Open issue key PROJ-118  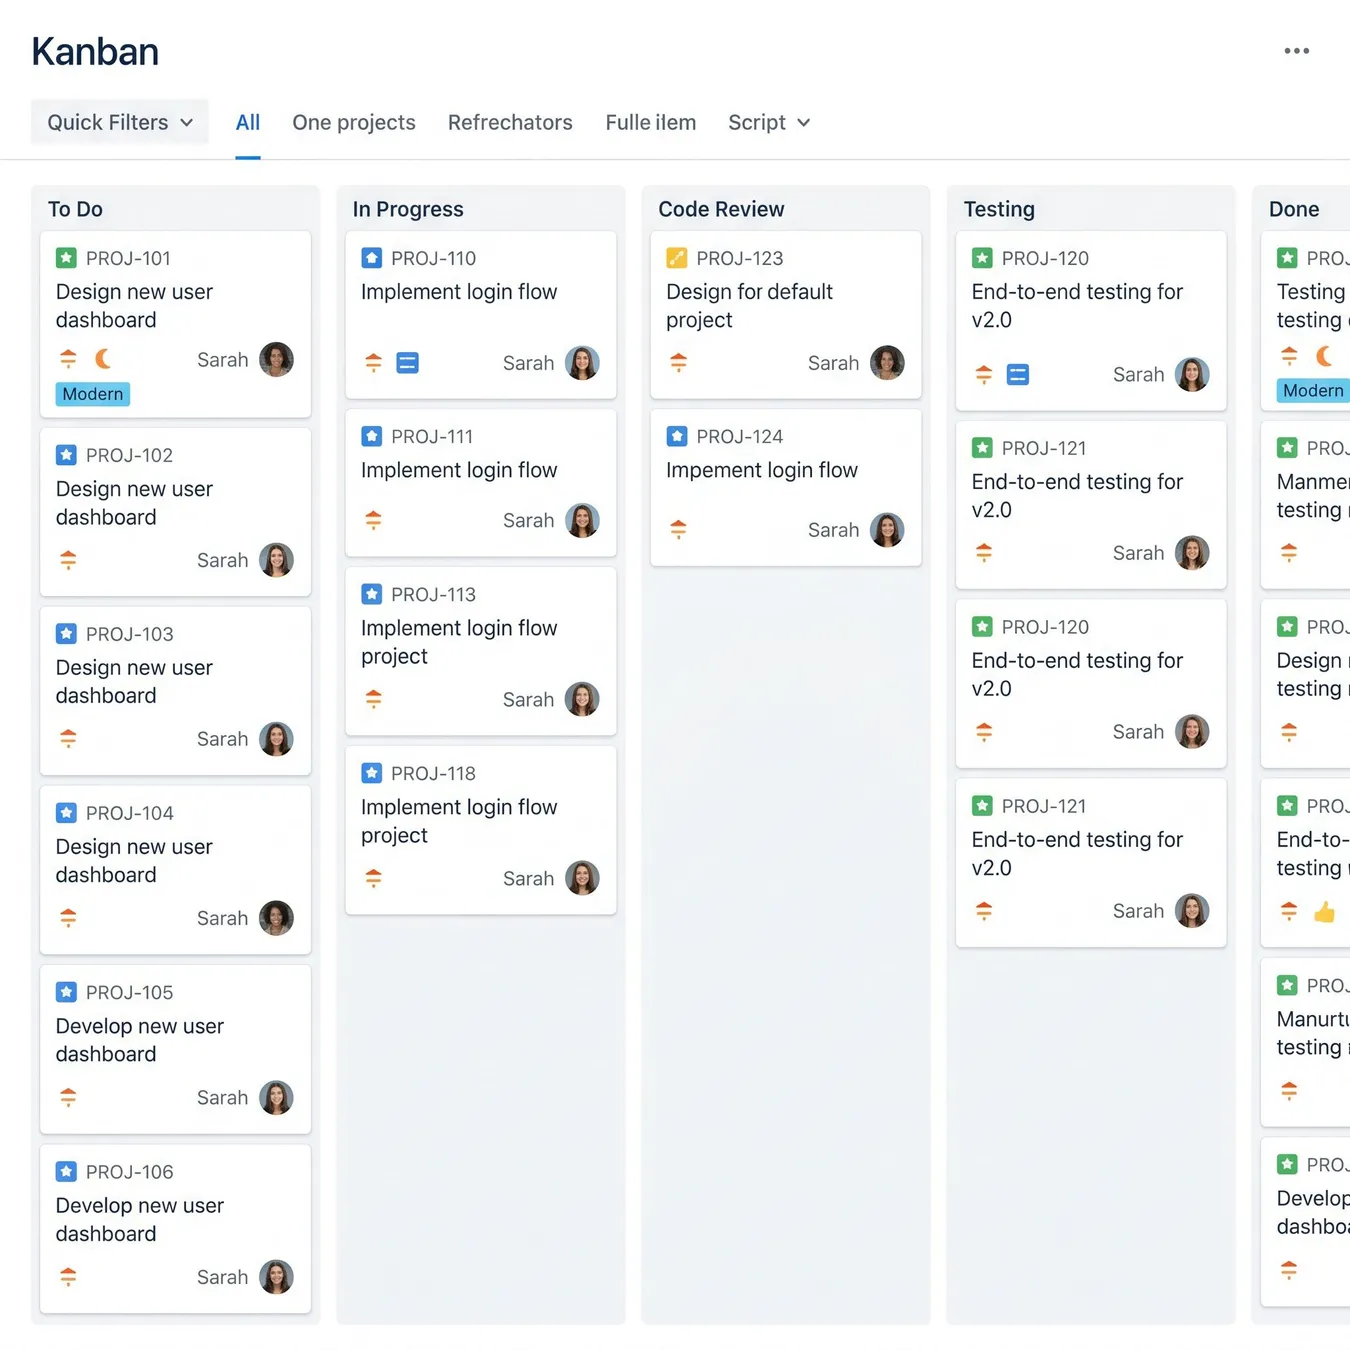click(x=433, y=773)
